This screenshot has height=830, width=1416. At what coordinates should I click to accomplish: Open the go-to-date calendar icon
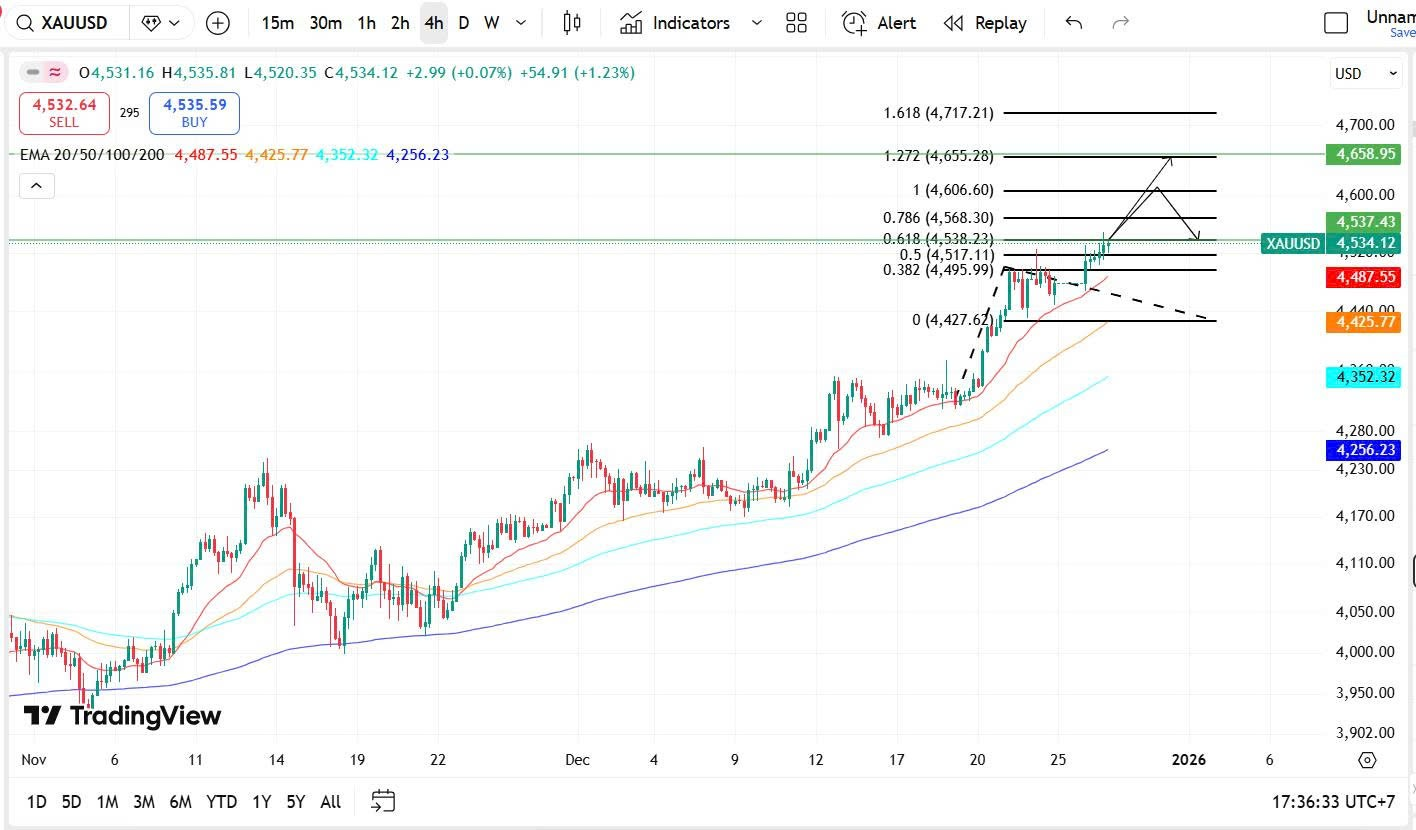coord(383,801)
